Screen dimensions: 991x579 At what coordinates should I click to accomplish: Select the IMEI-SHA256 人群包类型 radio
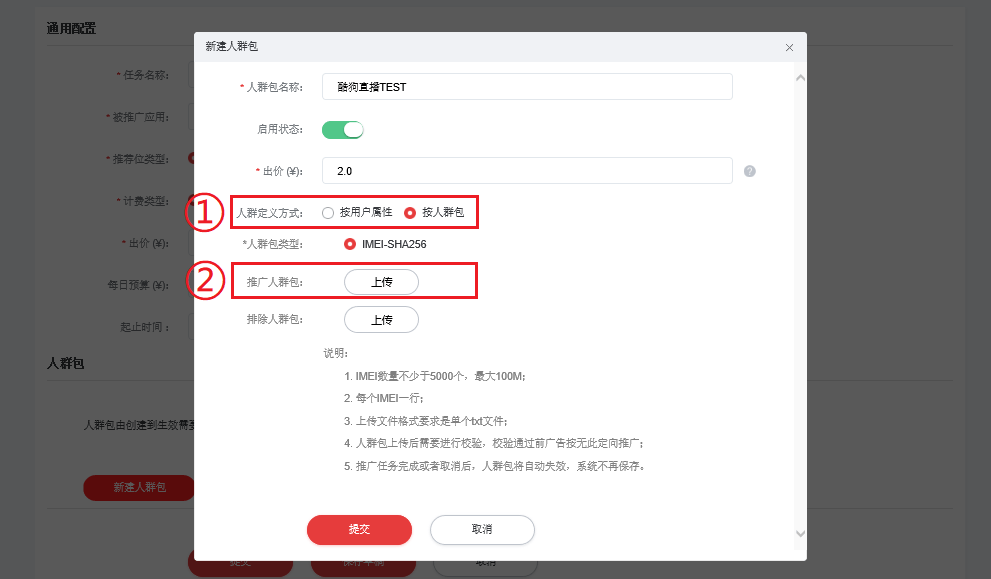click(x=351, y=243)
